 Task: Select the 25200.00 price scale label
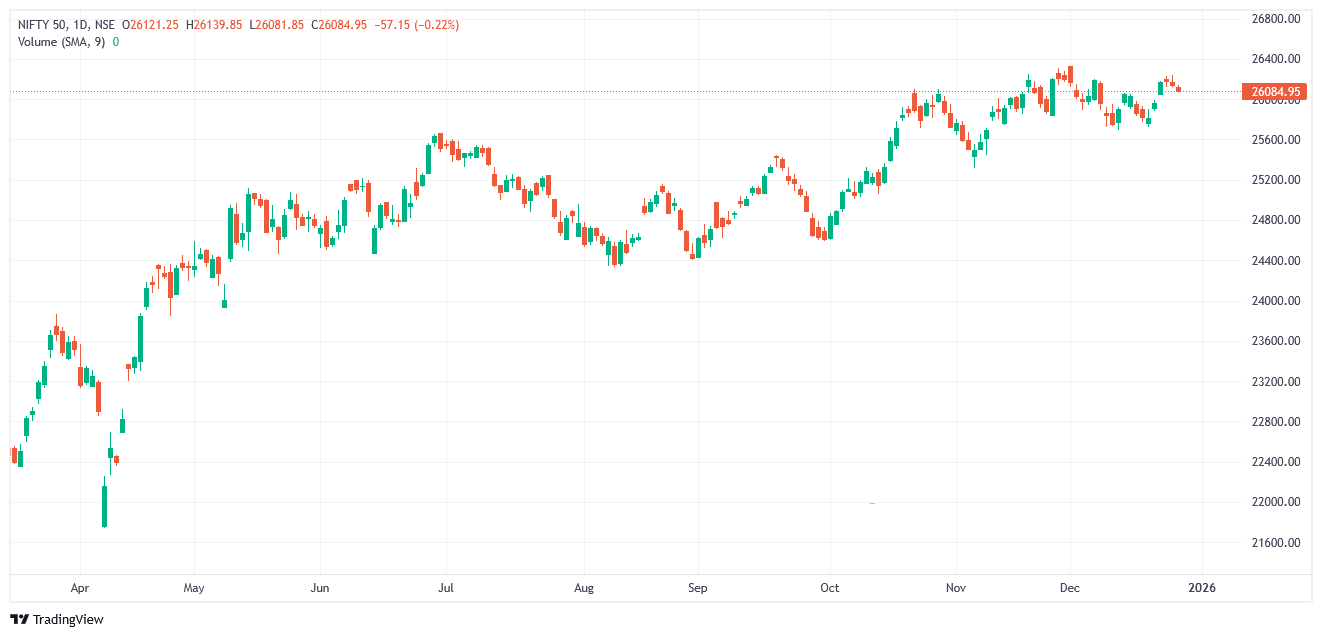pyautogui.click(x=1275, y=180)
